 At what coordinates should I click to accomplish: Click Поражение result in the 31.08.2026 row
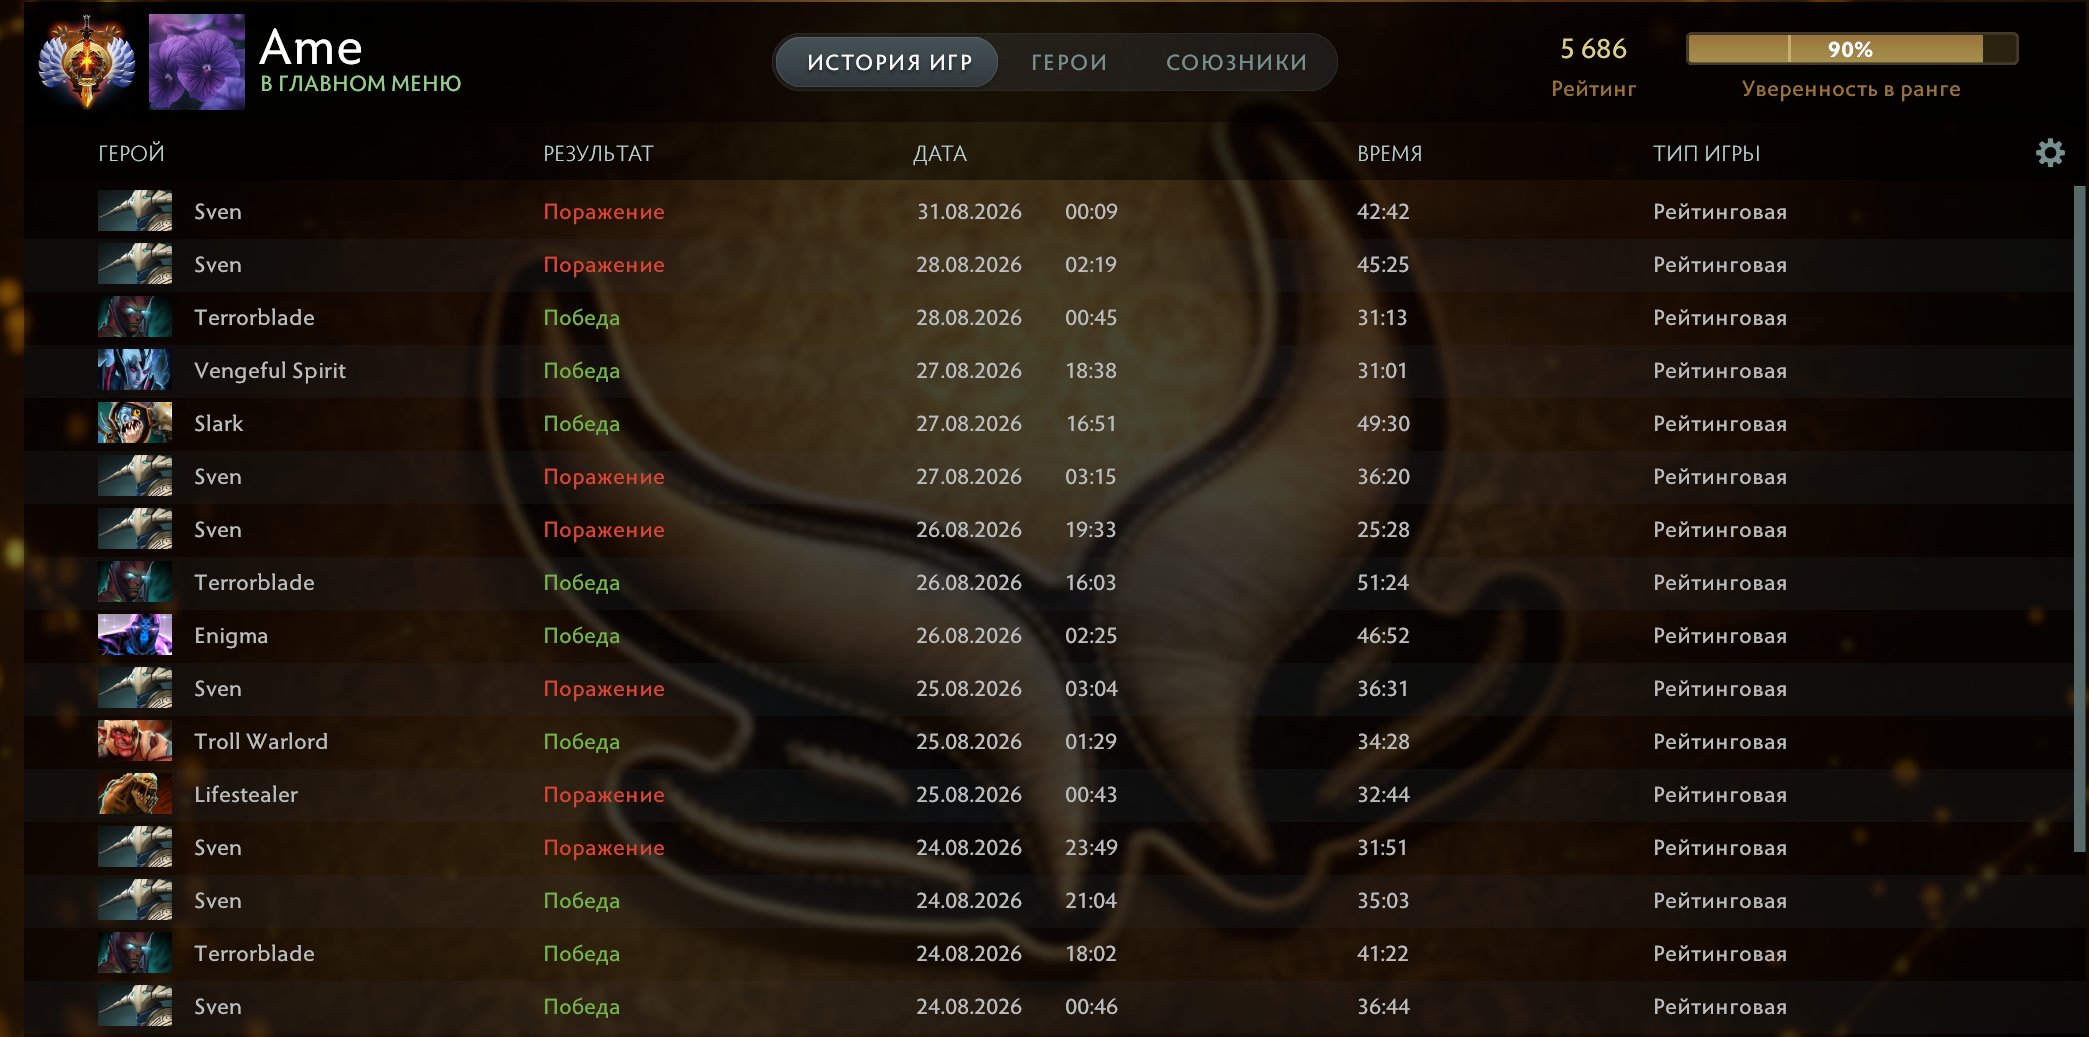(x=604, y=211)
